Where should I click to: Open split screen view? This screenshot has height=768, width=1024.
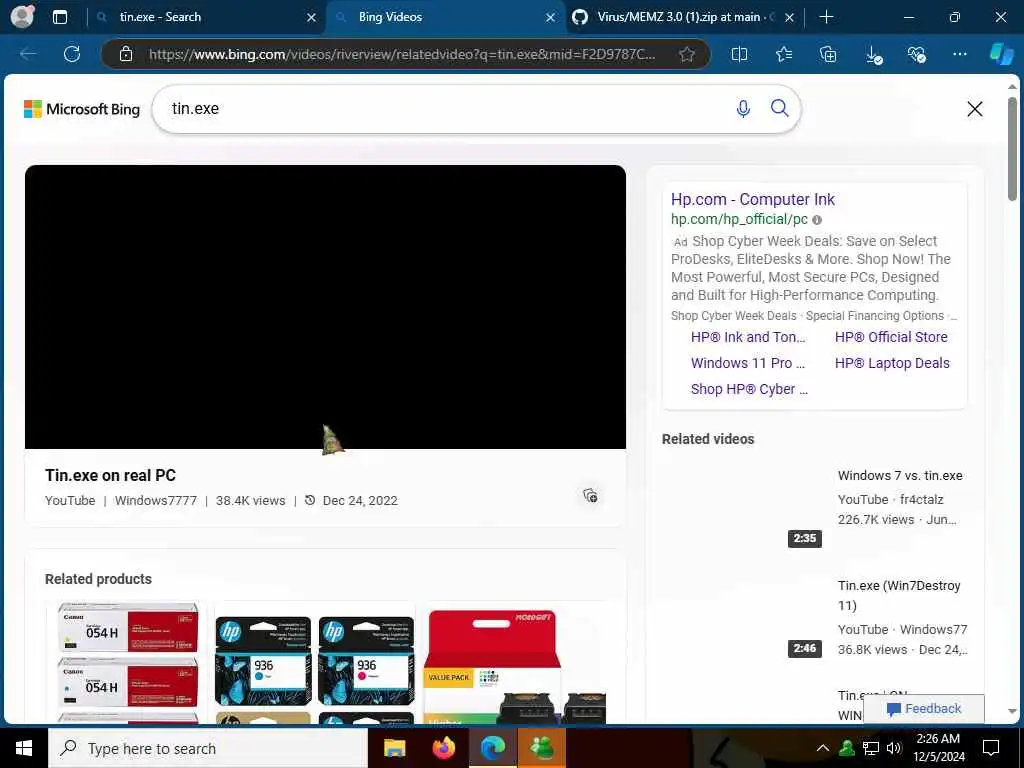(739, 54)
